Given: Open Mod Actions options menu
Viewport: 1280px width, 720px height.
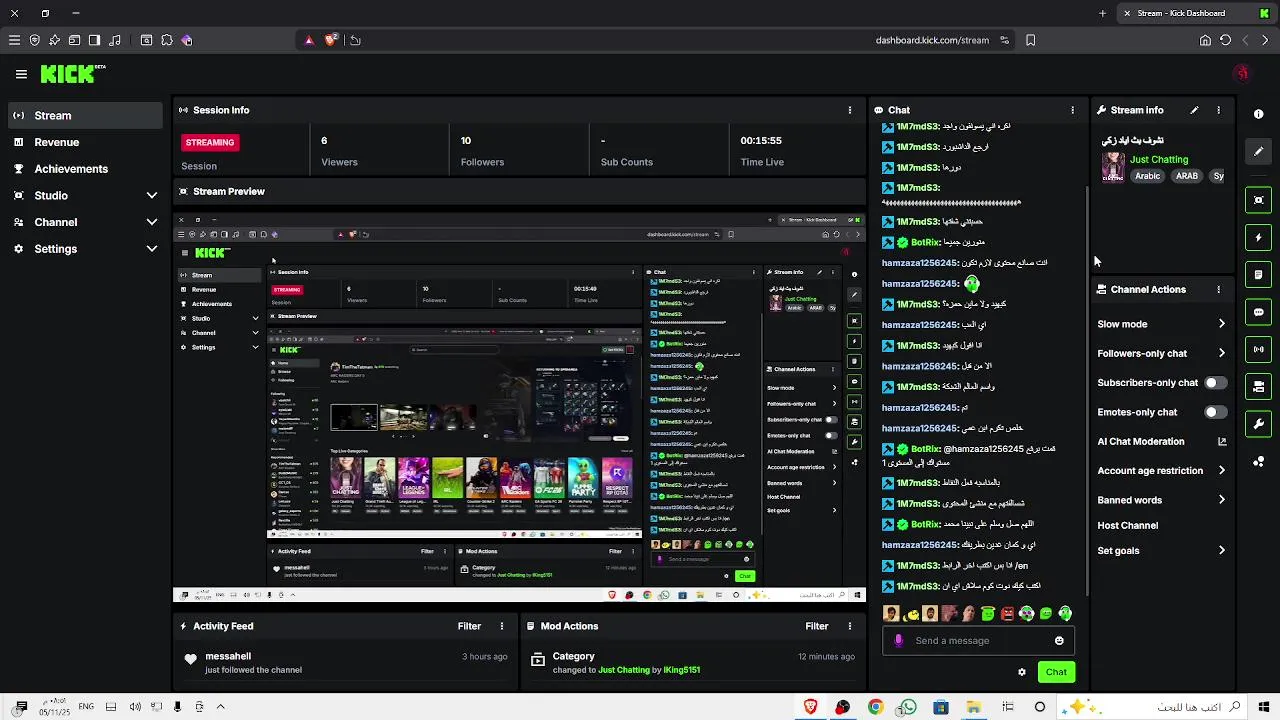Looking at the screenshot, I should [x=850, y=626].
